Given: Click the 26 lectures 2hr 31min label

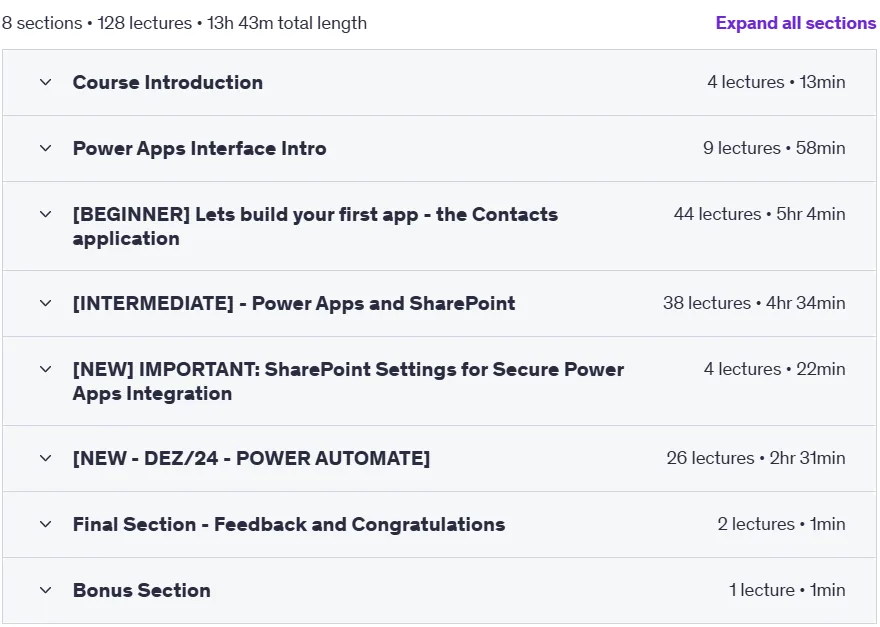Looking at the screenshot, I should (756, 459).
